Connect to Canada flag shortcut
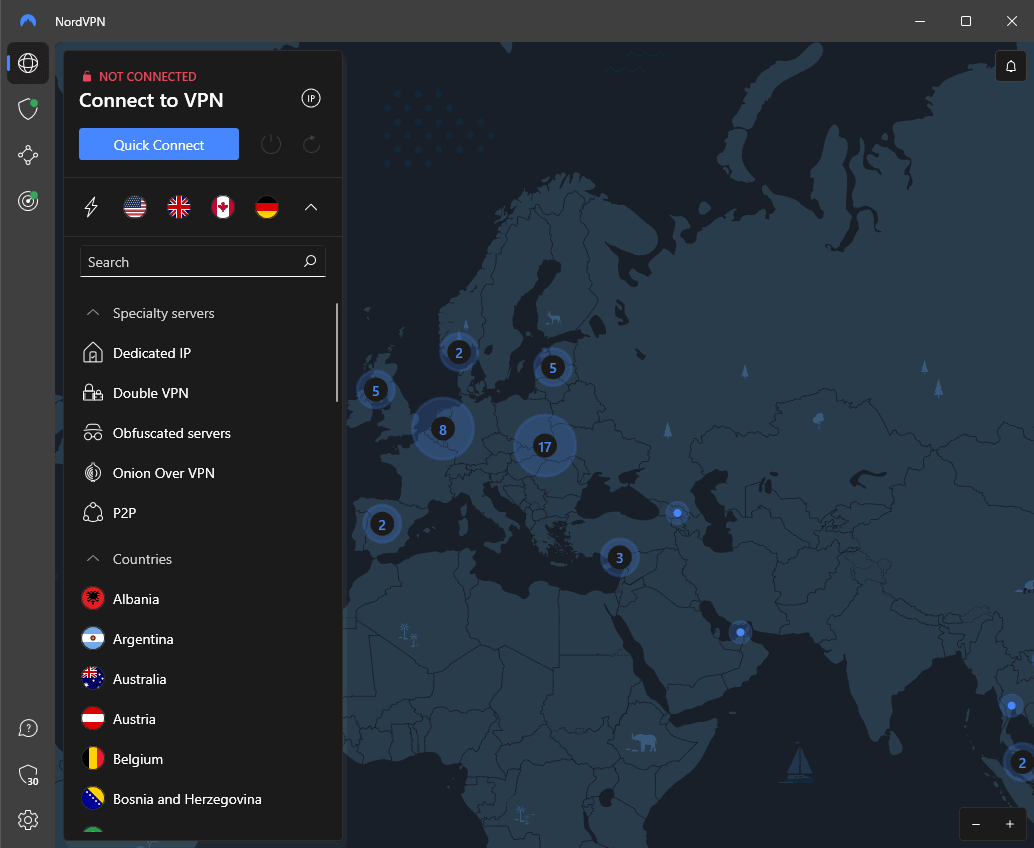Image resolution: width=1034 pixels, height=848 pixels. coord(223,207)
